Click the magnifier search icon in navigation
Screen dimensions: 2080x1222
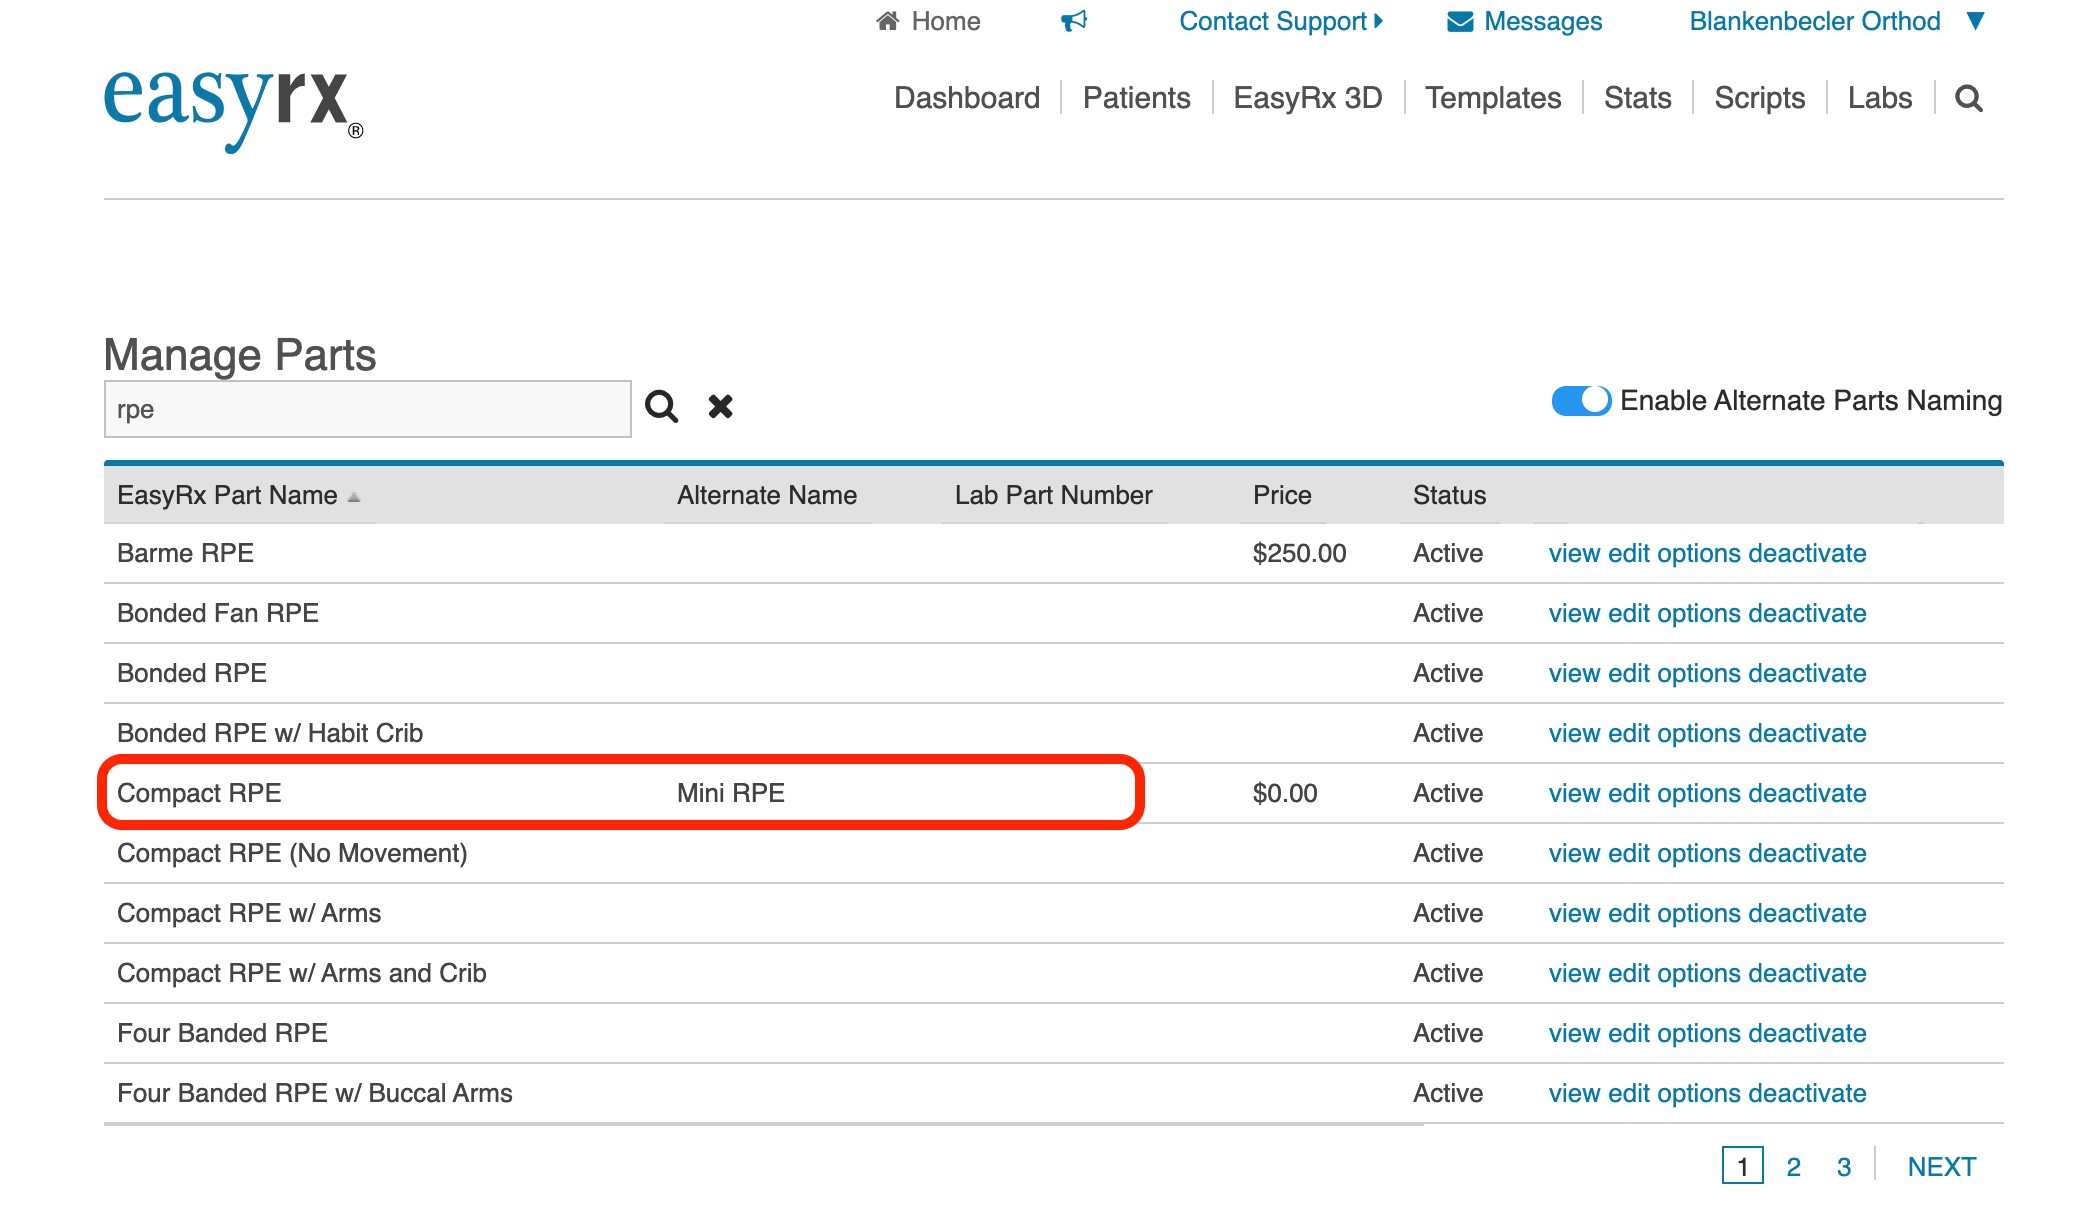1968,98
